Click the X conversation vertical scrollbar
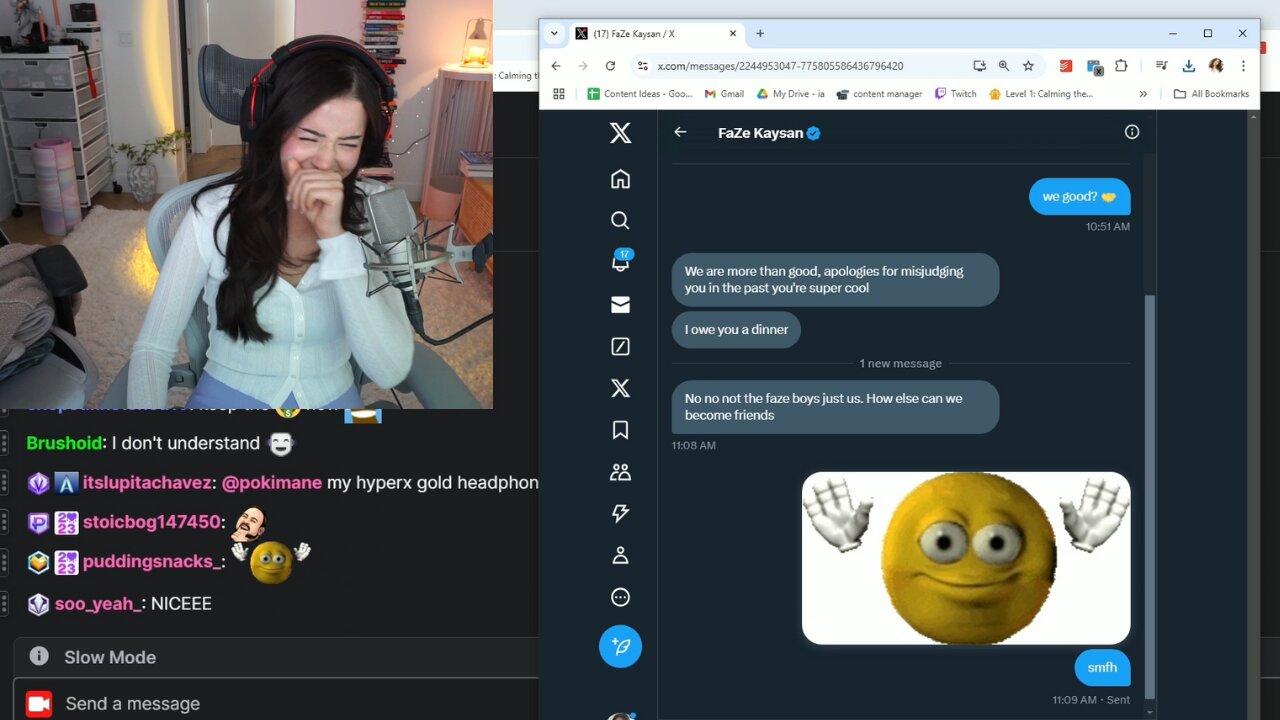The width and height of the screenshot is (1280, 720). 1149,497
